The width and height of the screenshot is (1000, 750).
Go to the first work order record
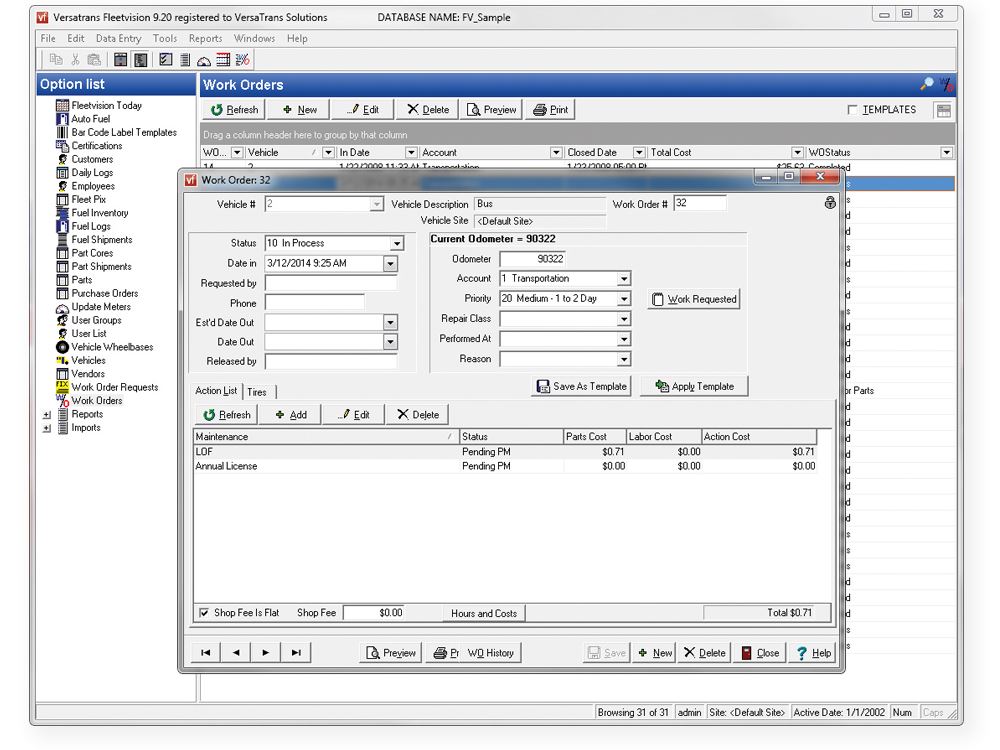click(x=205, y=652)
